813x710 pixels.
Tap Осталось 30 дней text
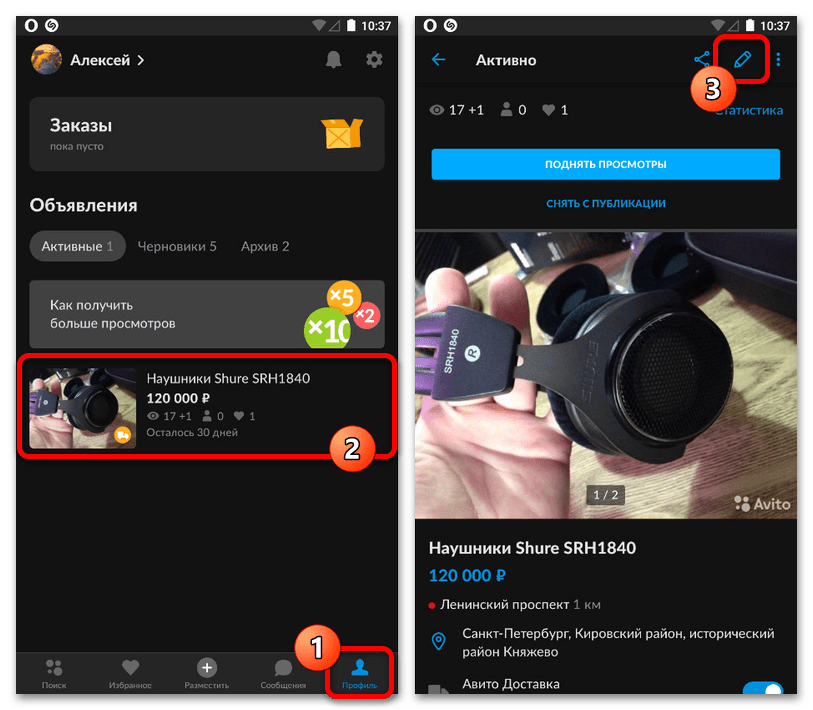click(192, 433)
